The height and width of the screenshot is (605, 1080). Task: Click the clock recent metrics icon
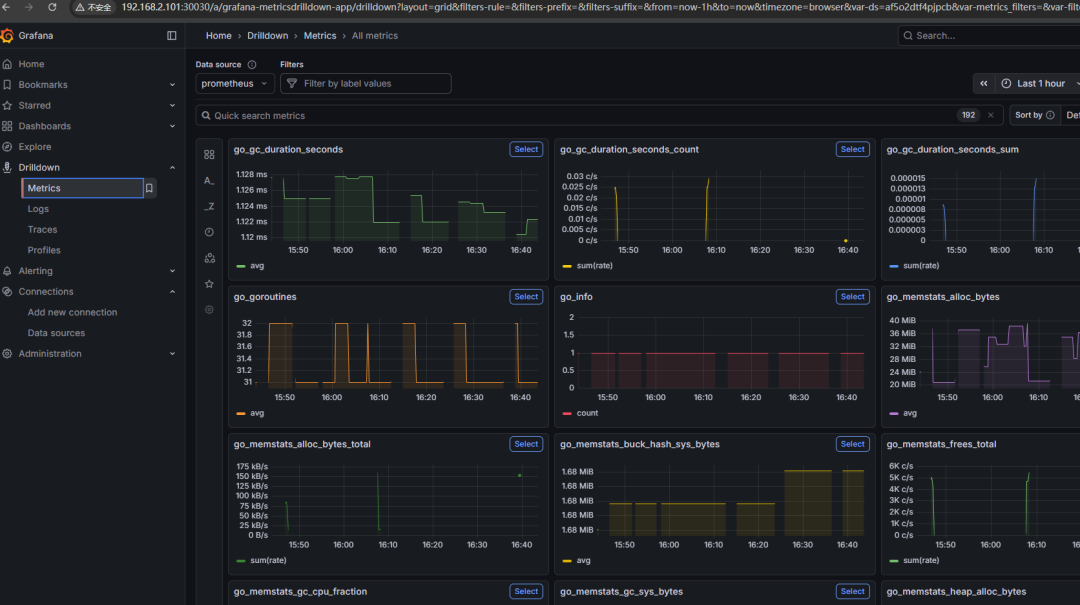click(x=209, y=232)
